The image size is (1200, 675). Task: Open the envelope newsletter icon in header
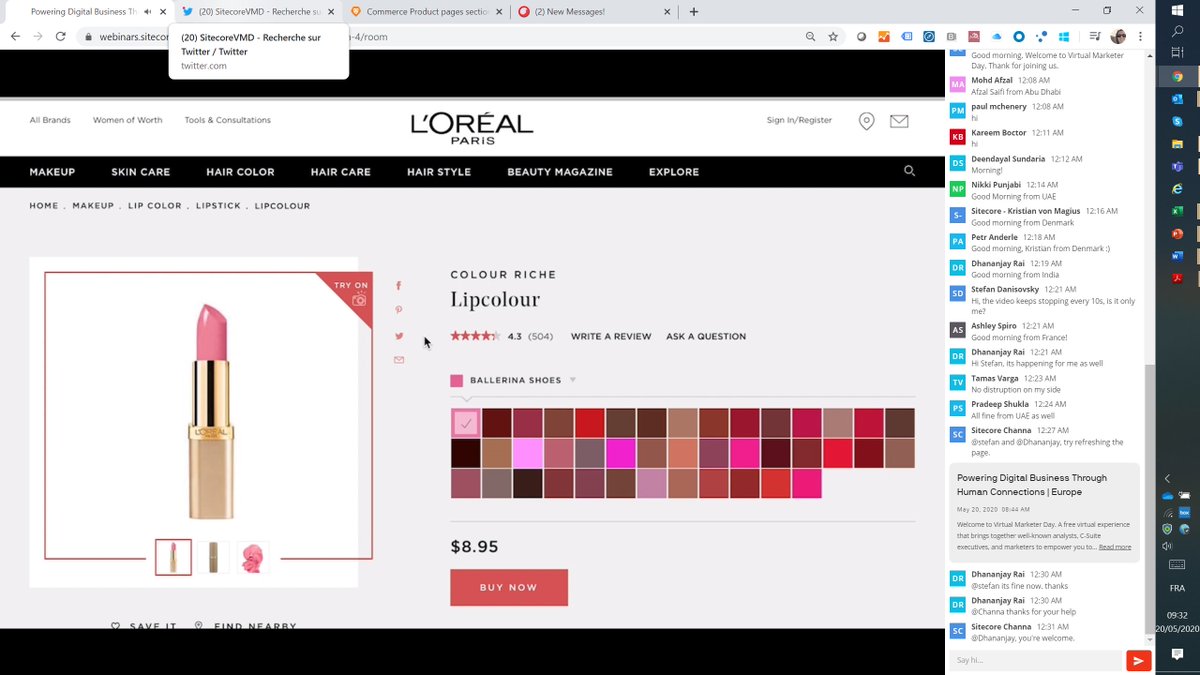(x=899, y=121)
